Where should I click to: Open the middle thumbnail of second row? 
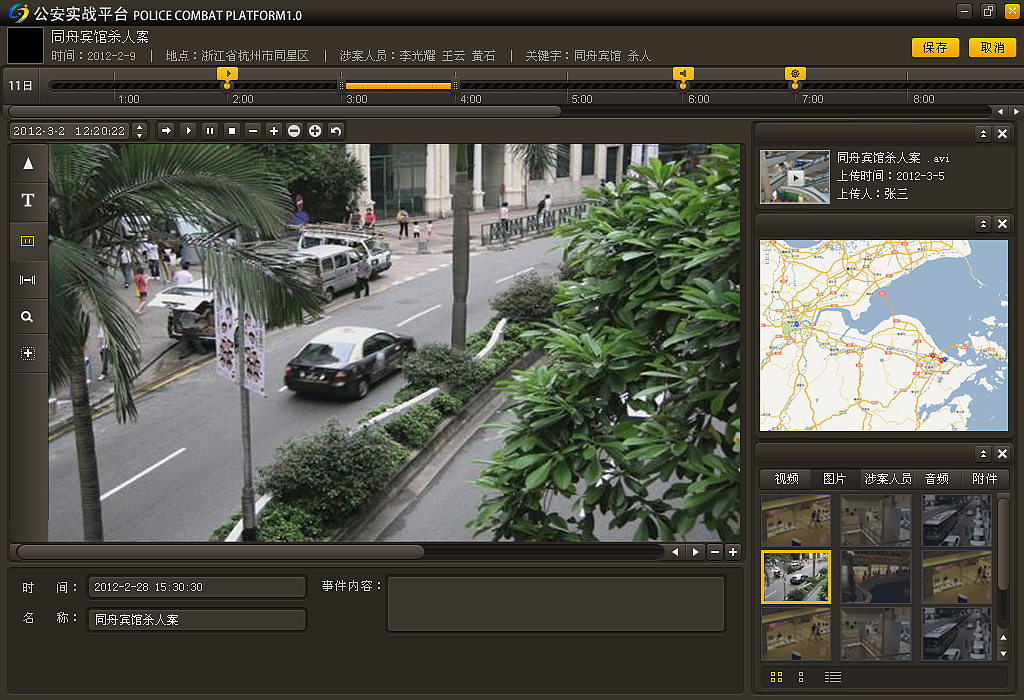(876, 577)
